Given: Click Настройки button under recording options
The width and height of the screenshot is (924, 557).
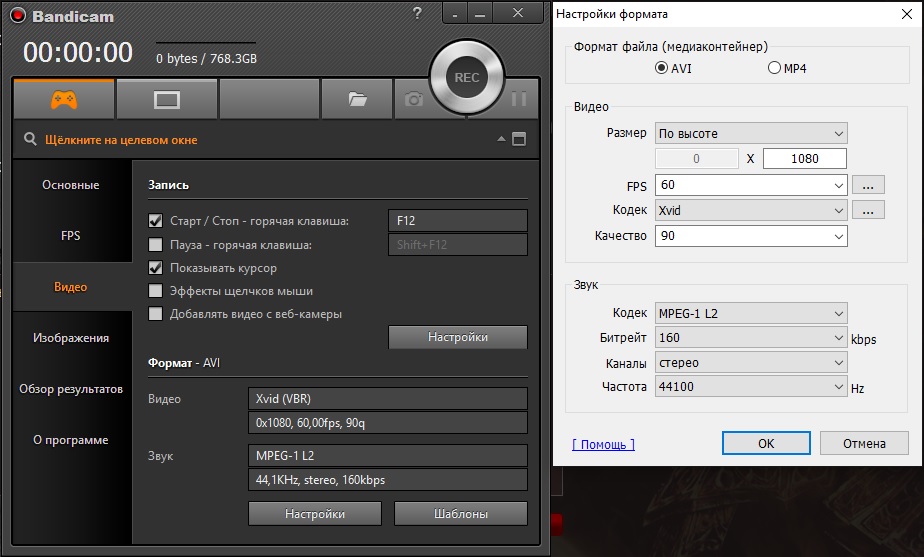Looking at the screenshot, I should coord(458,337).
